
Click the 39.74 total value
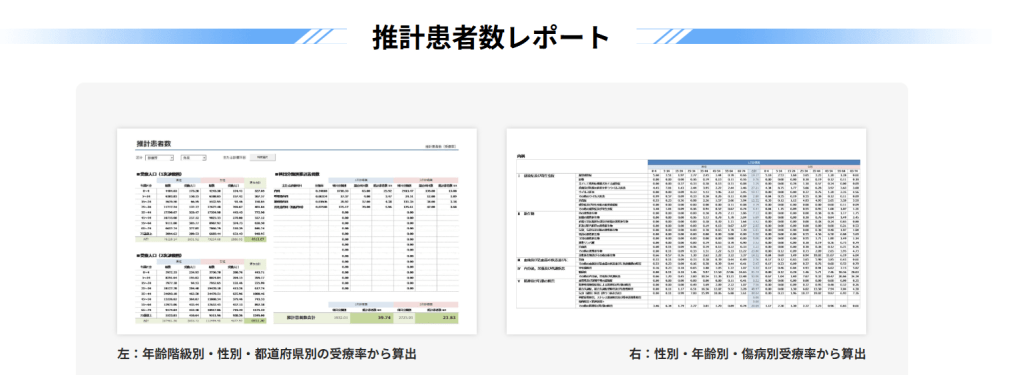point(384,318)
